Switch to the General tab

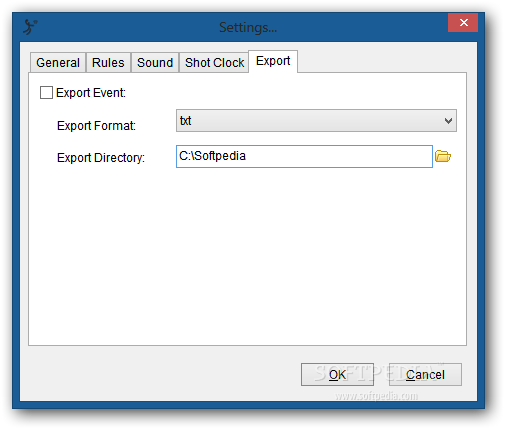click(x=58, y=62)
